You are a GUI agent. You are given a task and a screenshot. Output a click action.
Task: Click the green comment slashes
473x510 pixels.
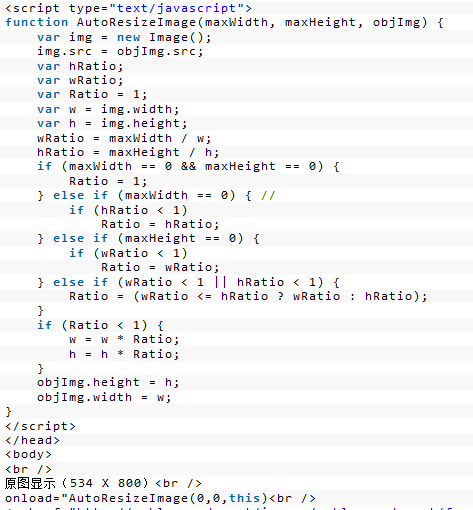point(268,195)
